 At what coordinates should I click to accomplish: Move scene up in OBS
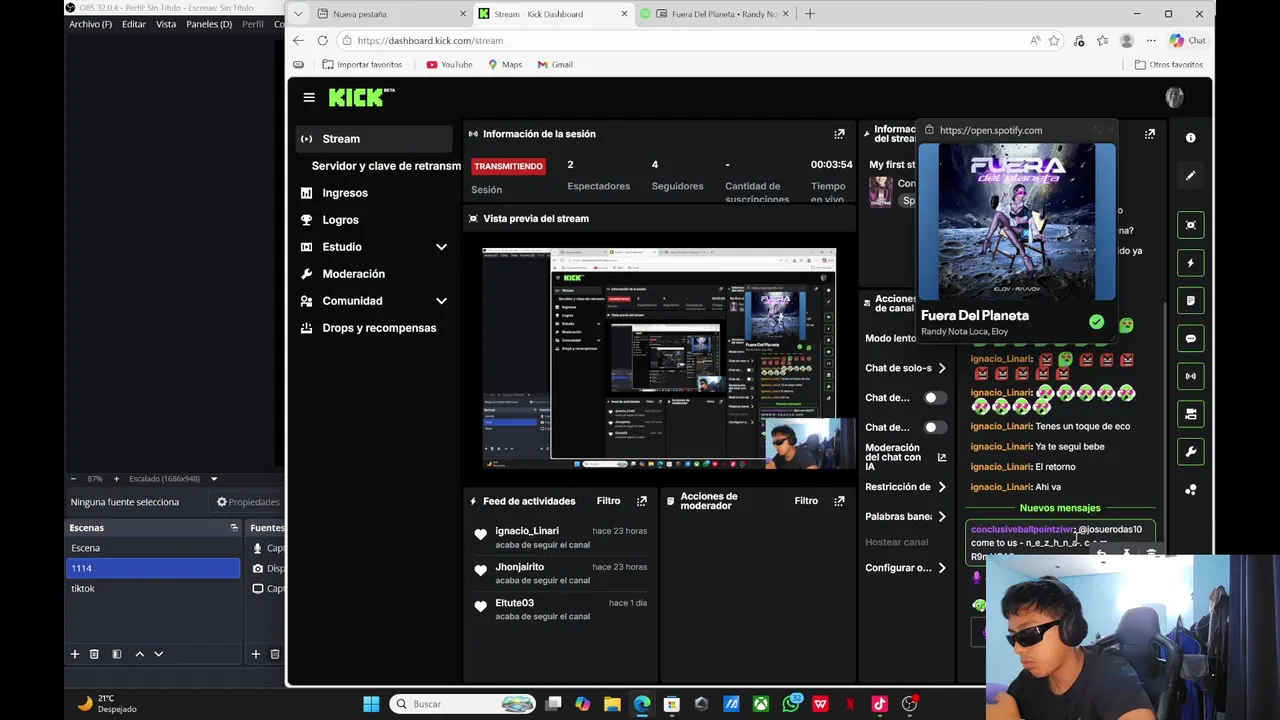[x=139, y=654]
